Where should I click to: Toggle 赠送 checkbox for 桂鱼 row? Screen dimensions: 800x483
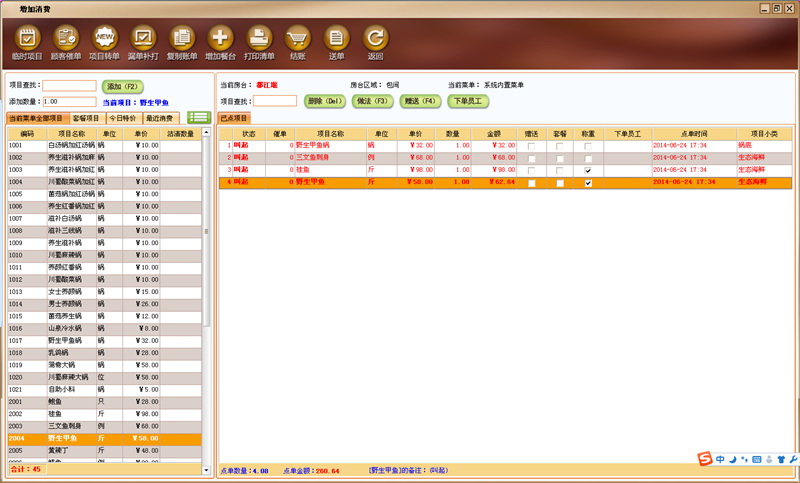[531, 170]
